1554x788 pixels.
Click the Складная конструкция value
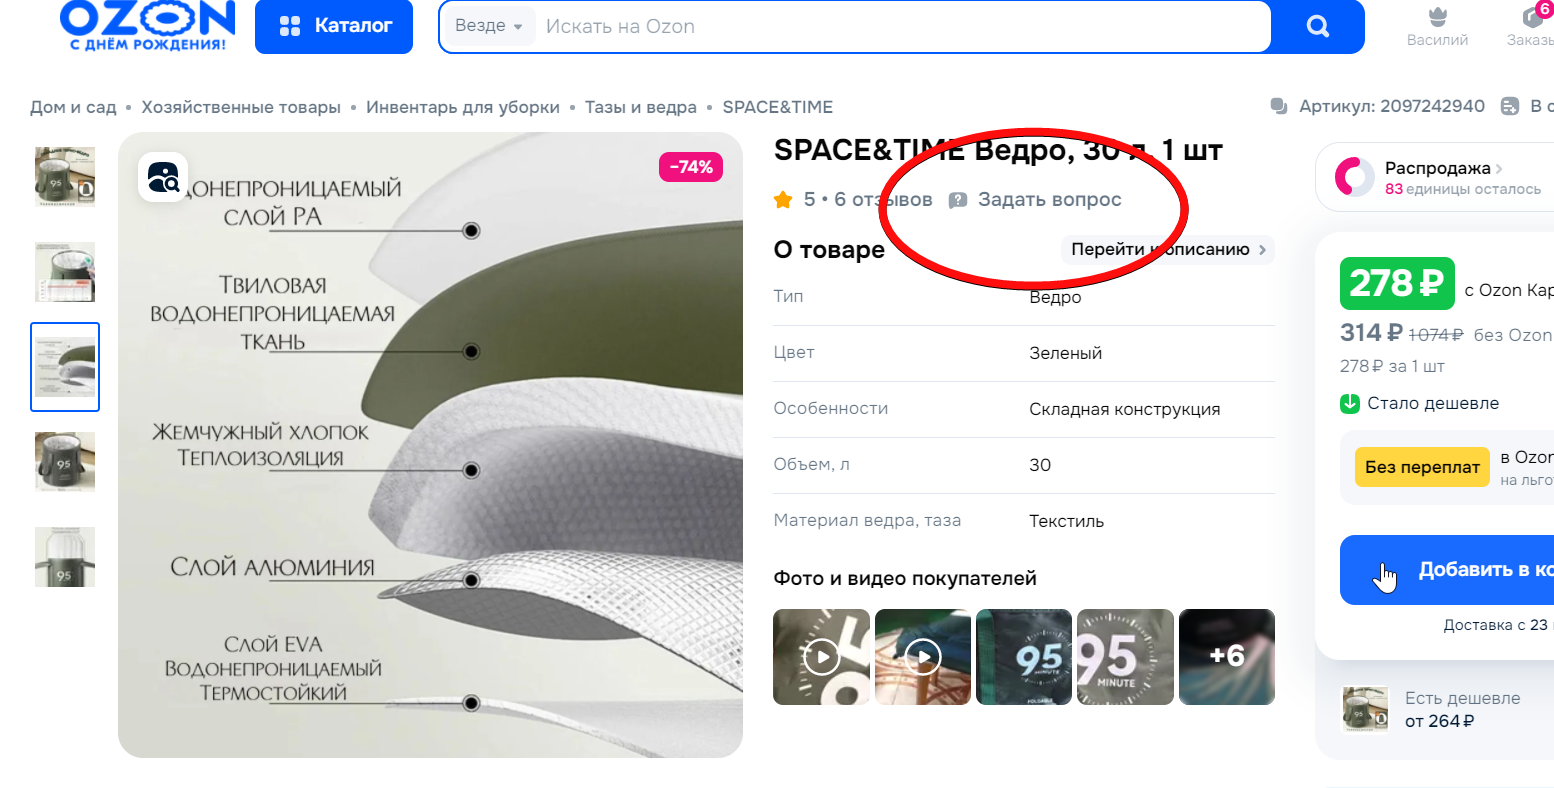(1124, 409)
